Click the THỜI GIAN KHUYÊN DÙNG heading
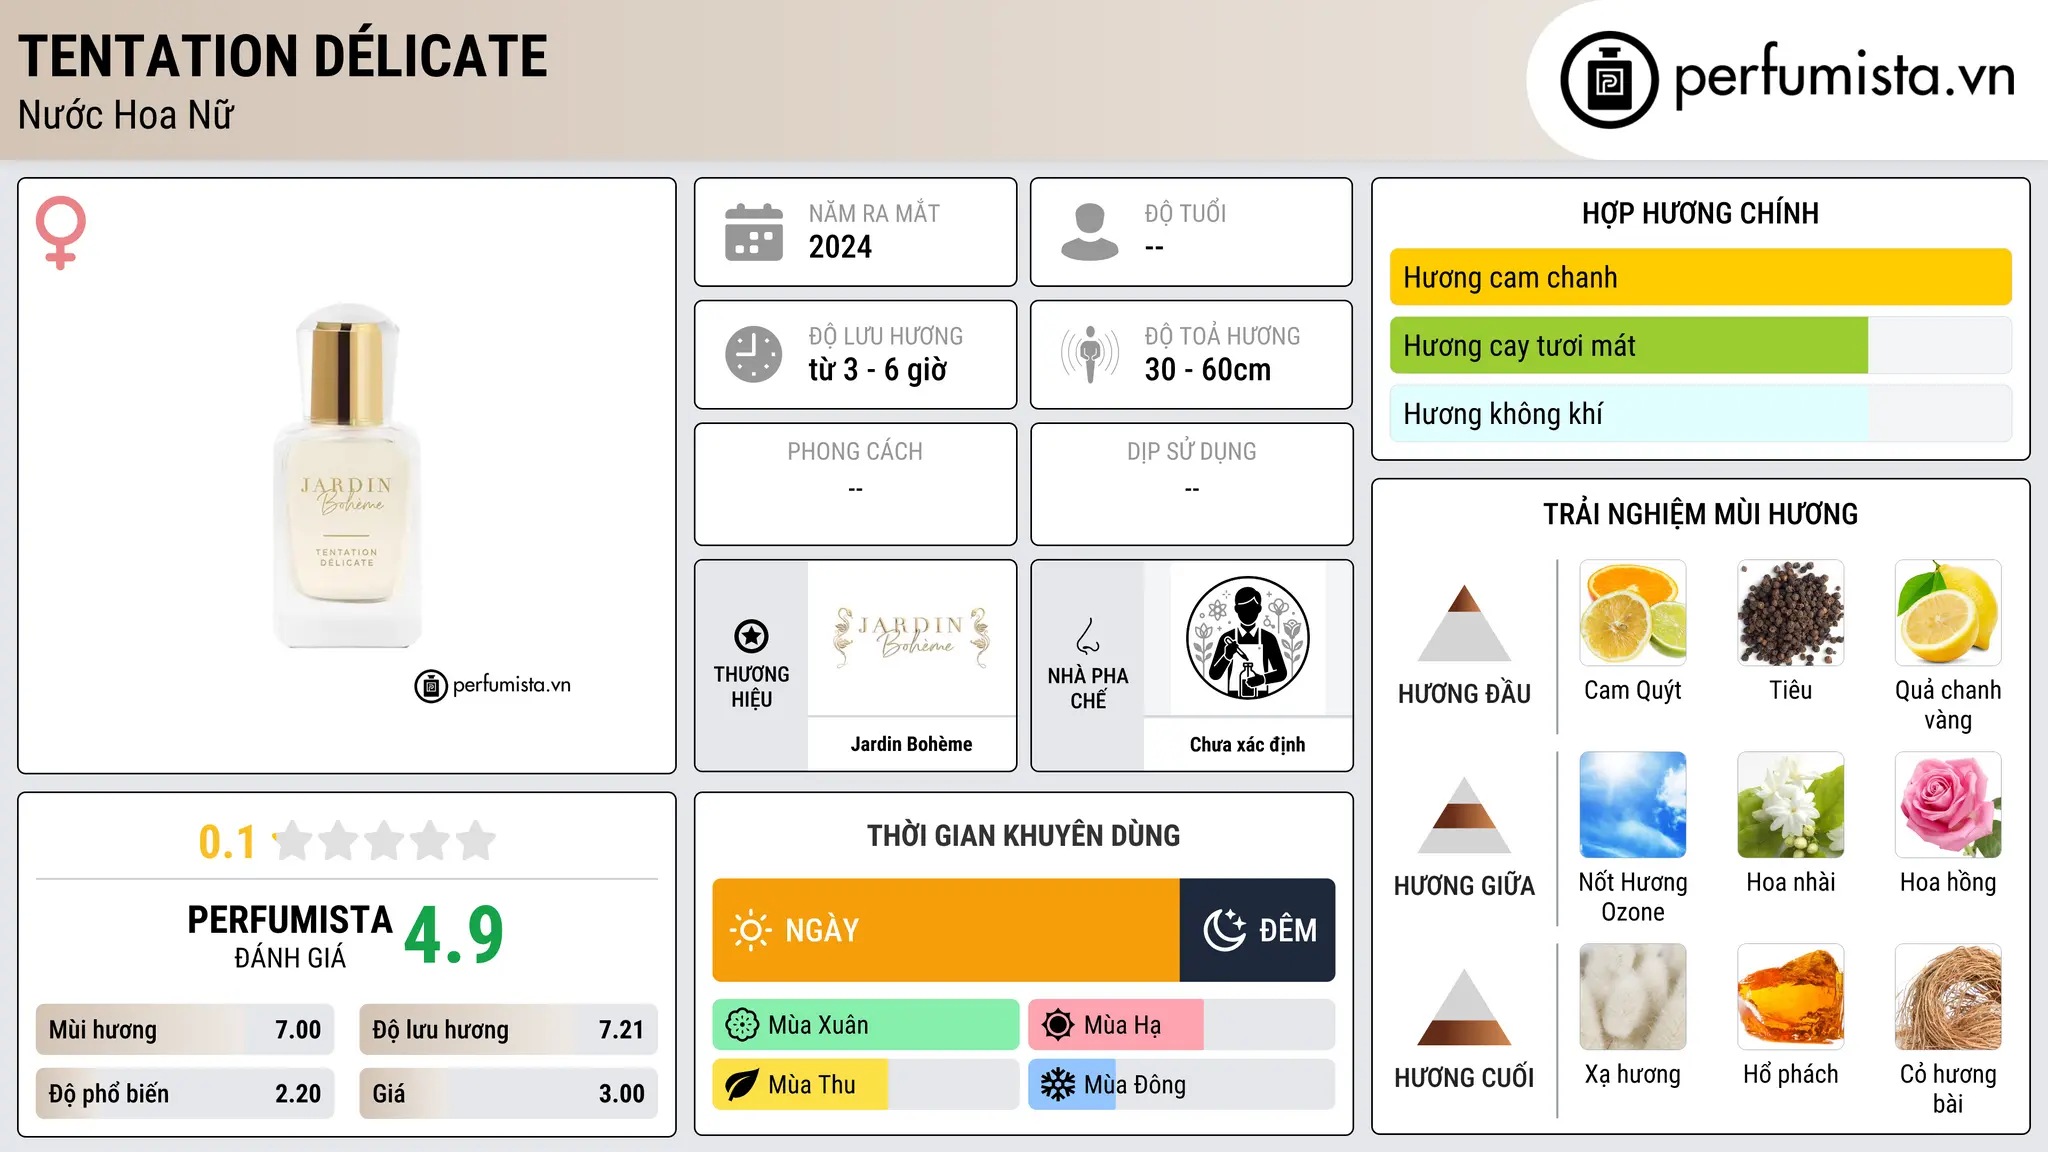The height and width of the screenshot is (1152, 2048). pos(1023,835)
